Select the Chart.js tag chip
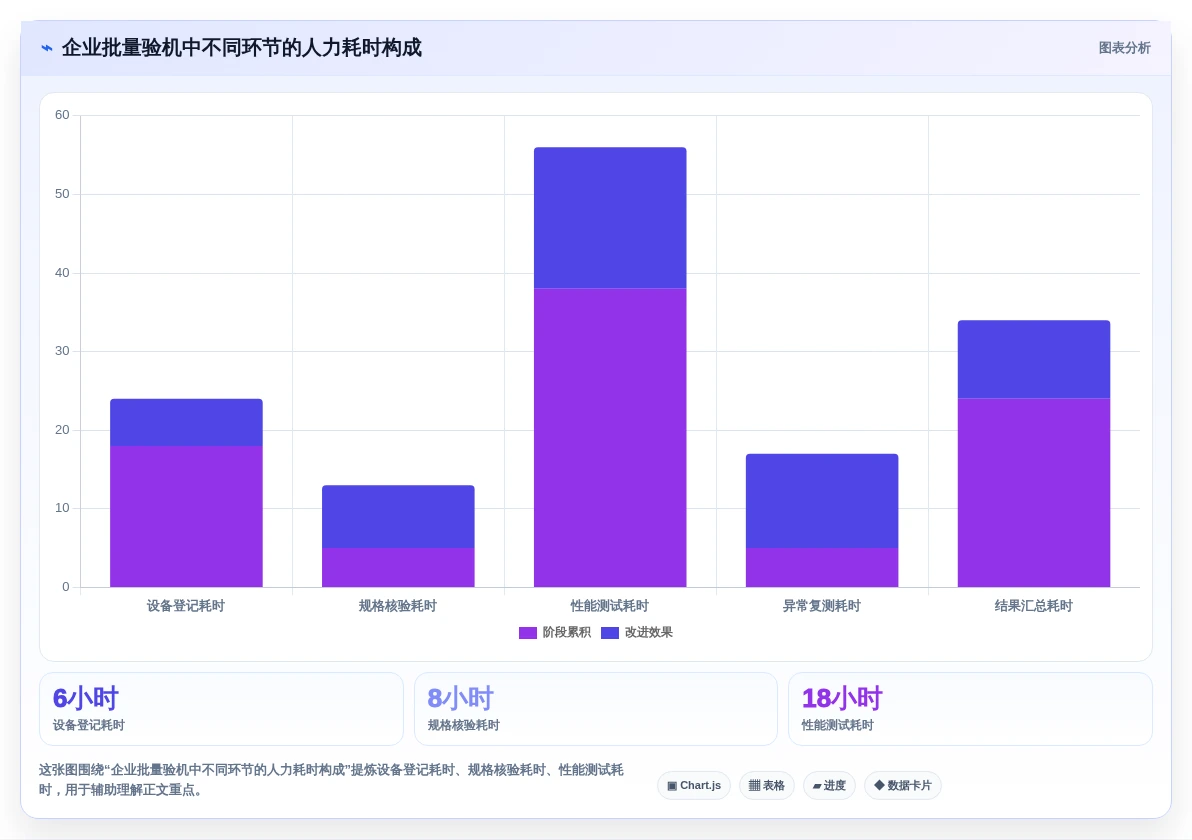The height and width of the screenshot is (840, 1192). [x=693, y=785]
